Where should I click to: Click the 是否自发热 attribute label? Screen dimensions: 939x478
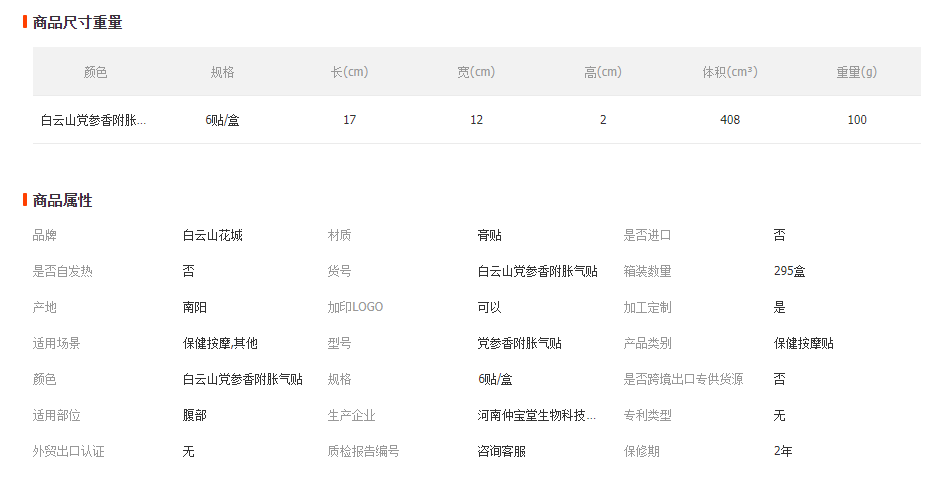[x=62, y=271]
